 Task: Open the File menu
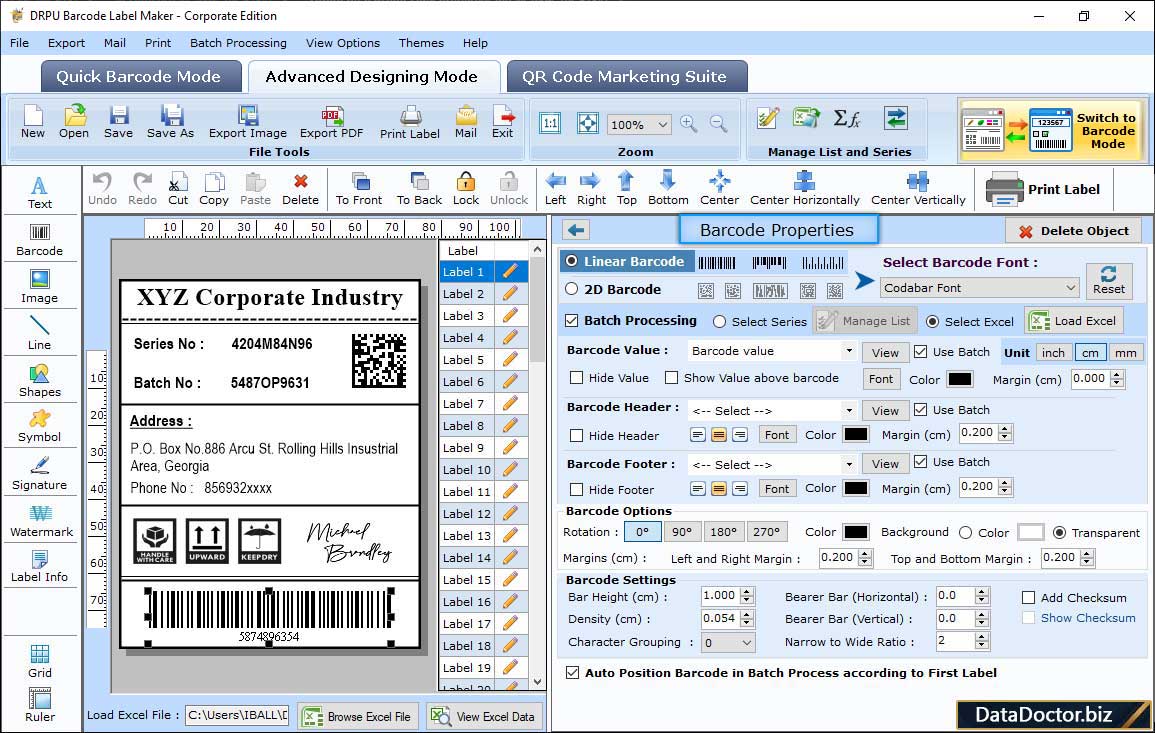click(19, 43)
